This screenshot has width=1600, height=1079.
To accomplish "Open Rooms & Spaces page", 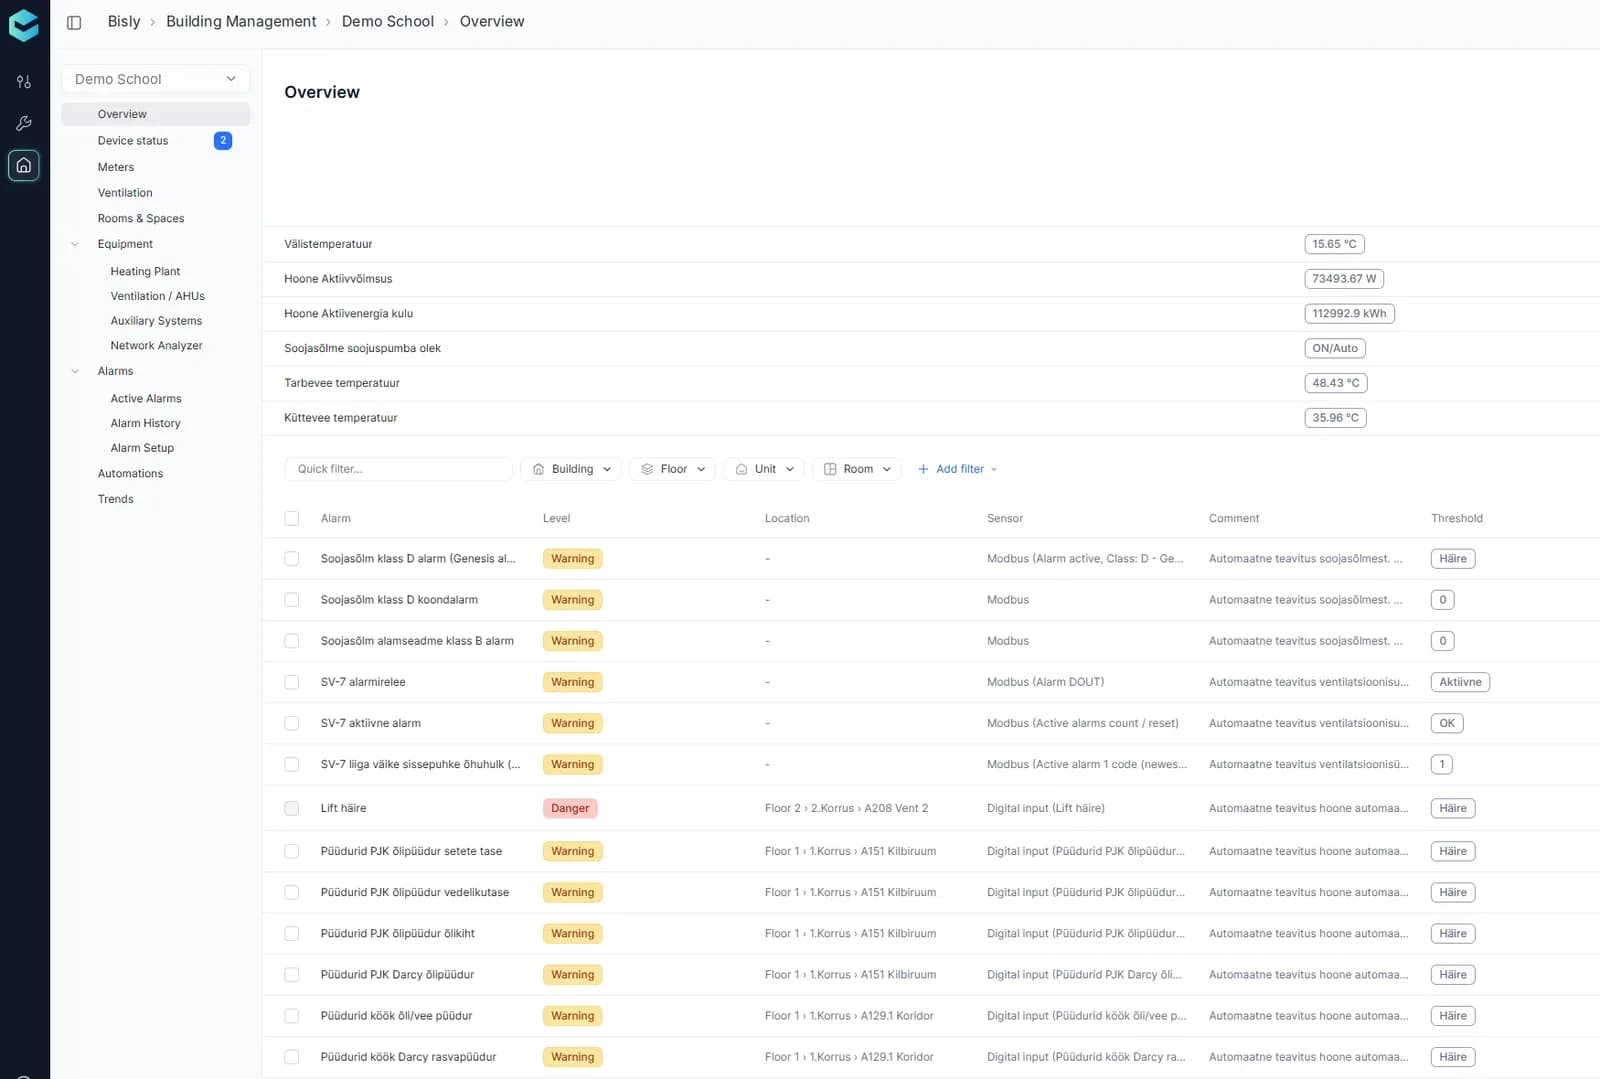I will click(x=141, y=219).
